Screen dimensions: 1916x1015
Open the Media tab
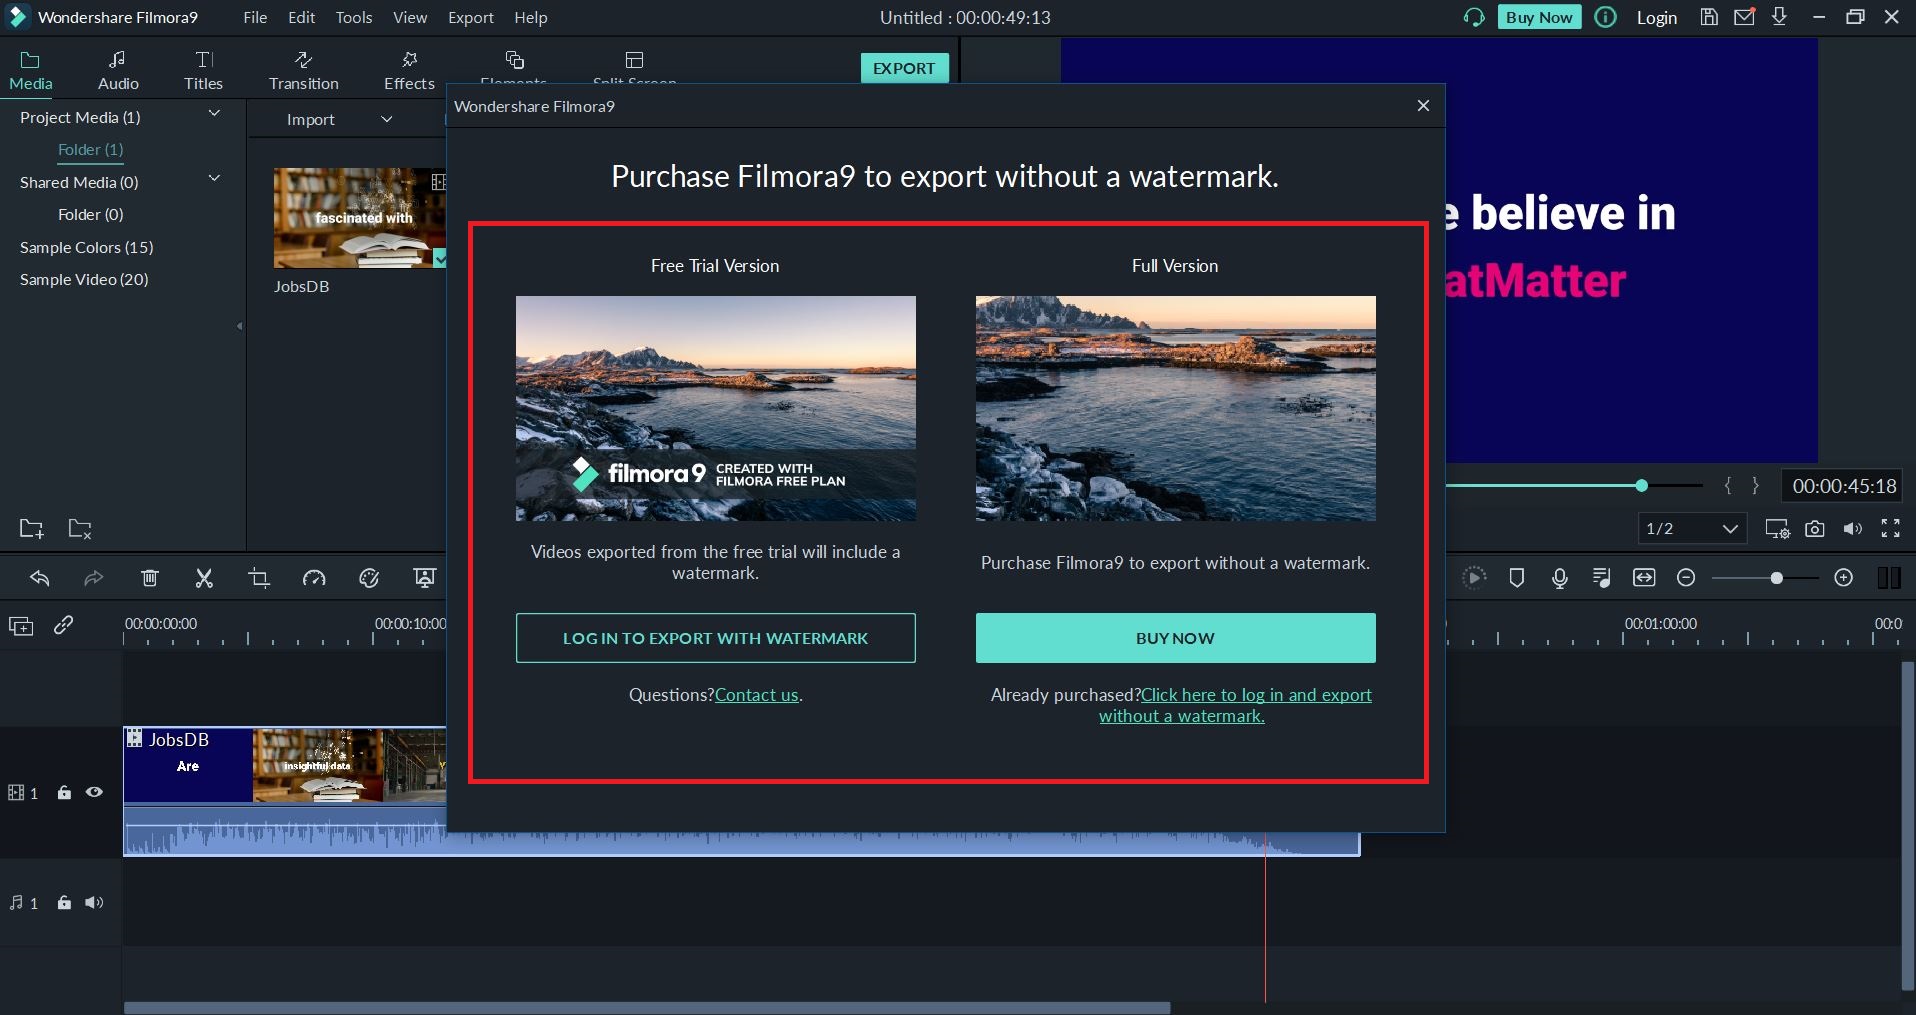point(31,71)
